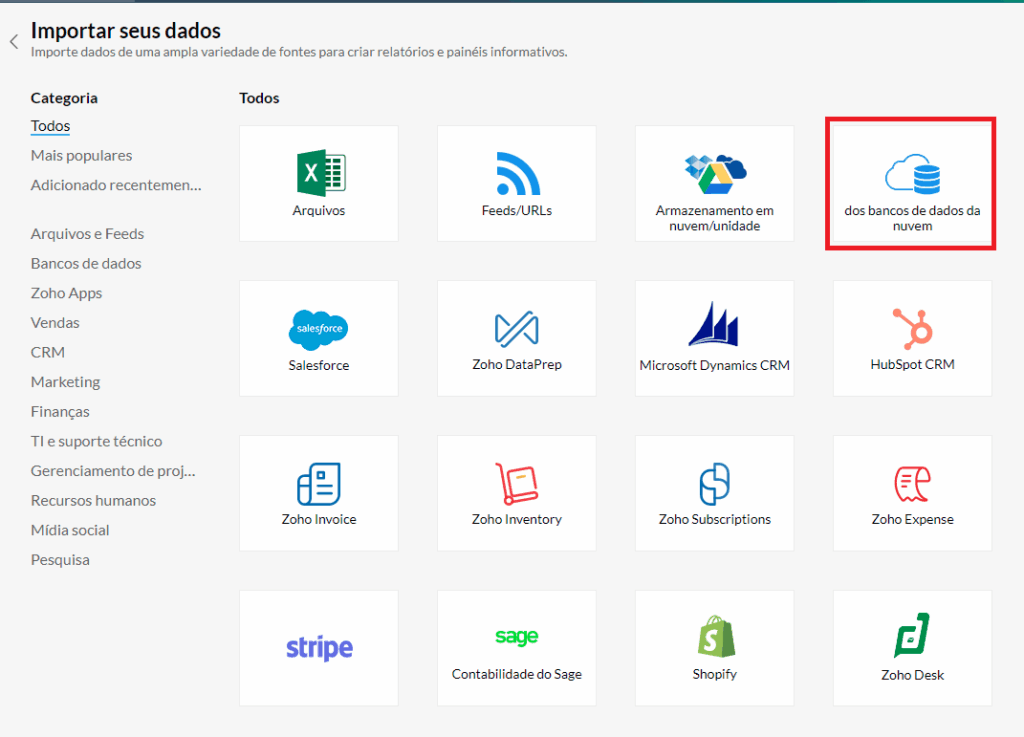Filter by Recursos humanos
Viewport: 1024px width, 737px height.
click(x=93, y=500)
